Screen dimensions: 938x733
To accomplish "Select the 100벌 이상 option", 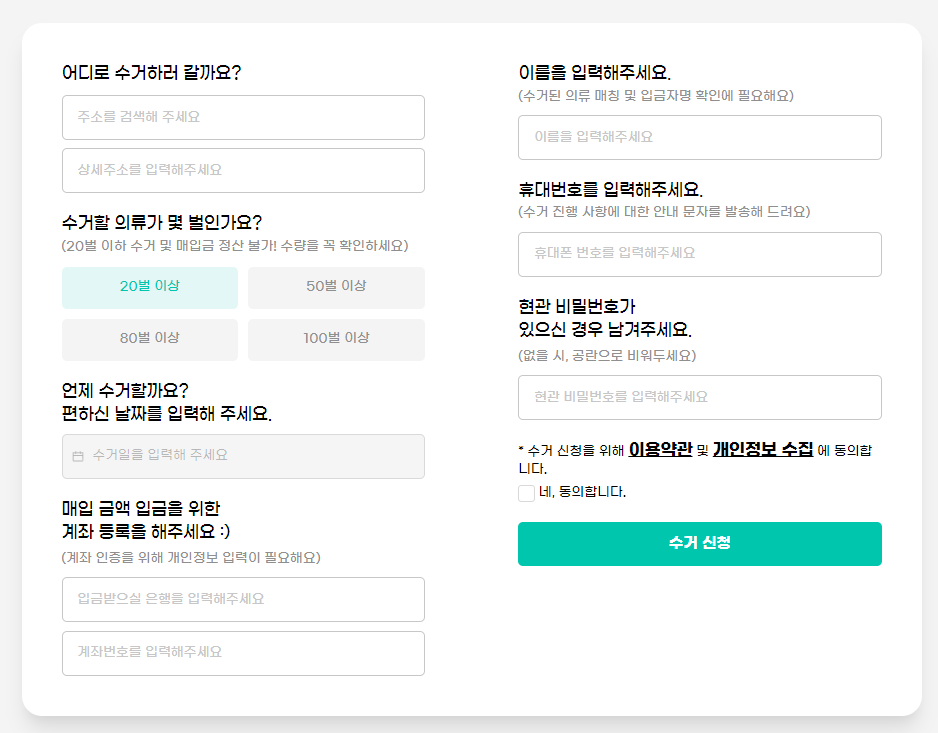I will pyautogui.click(x=336, y=340).
